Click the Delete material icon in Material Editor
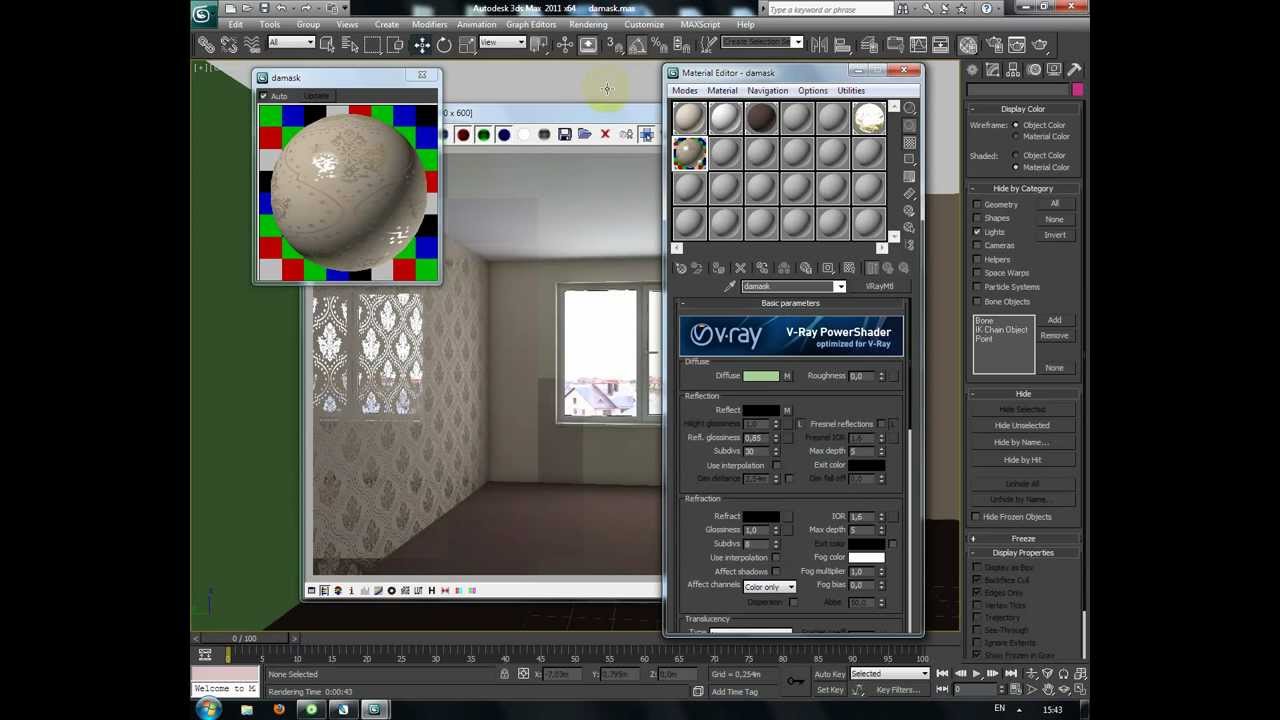Screen dimensions: 1280x720 pos(740,268)
